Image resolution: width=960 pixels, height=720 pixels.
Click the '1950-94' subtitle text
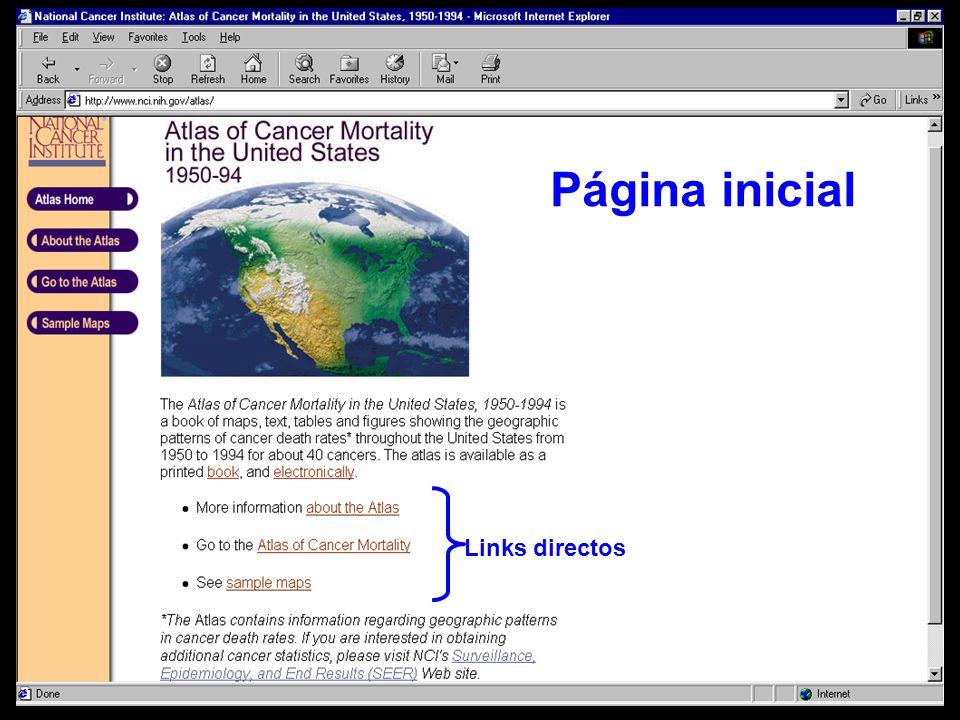[x=203, y=175]
